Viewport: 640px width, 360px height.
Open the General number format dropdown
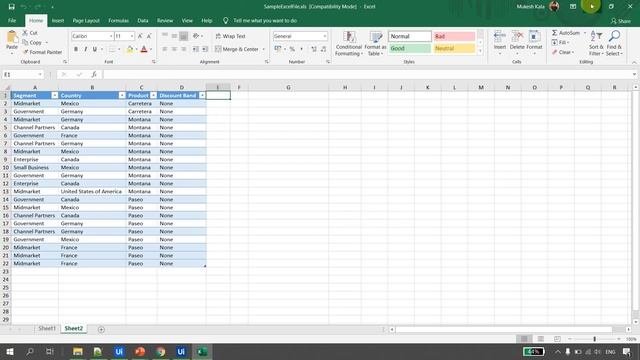[x=324, y=36]
